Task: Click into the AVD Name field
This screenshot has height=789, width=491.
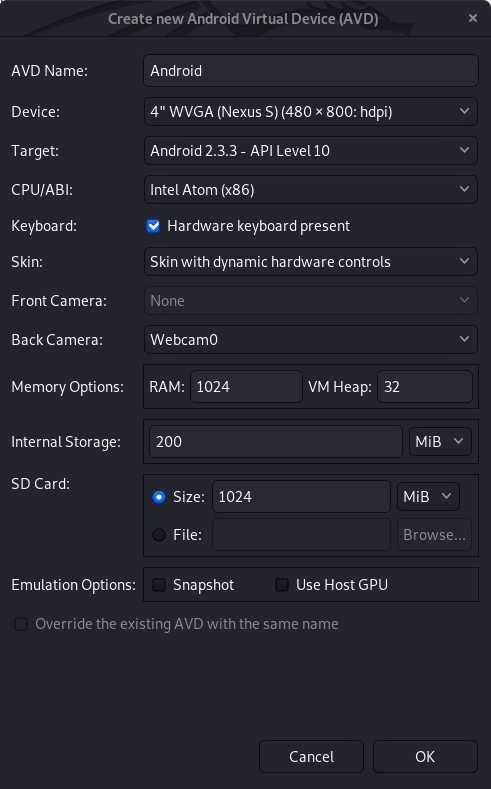Action: [310, 70]
